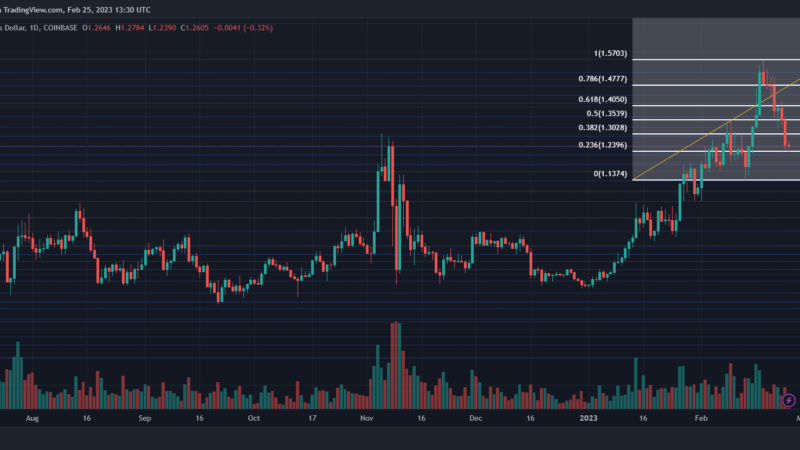
Task: Click the open value O1.2646
Action: pos(96,28)
